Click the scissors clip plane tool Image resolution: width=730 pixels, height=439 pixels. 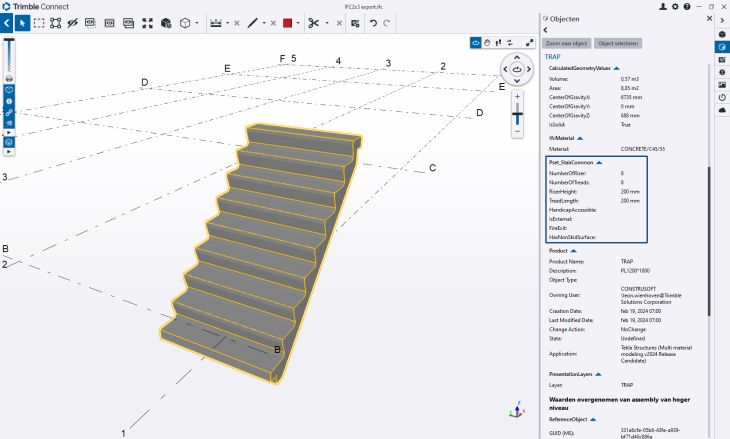[x=313, y=22]
